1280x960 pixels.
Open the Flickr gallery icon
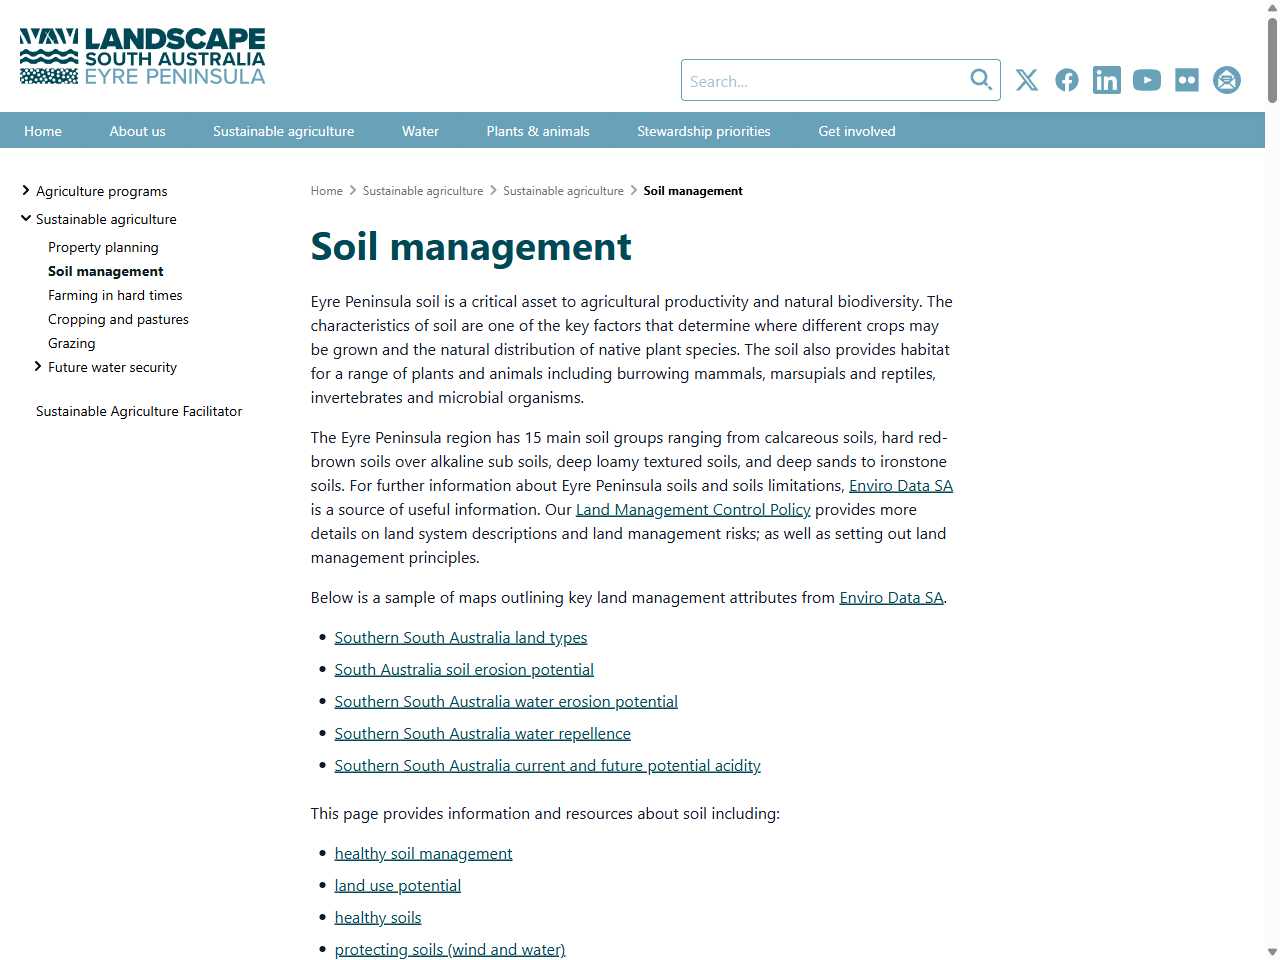[x=1186, y=80]
